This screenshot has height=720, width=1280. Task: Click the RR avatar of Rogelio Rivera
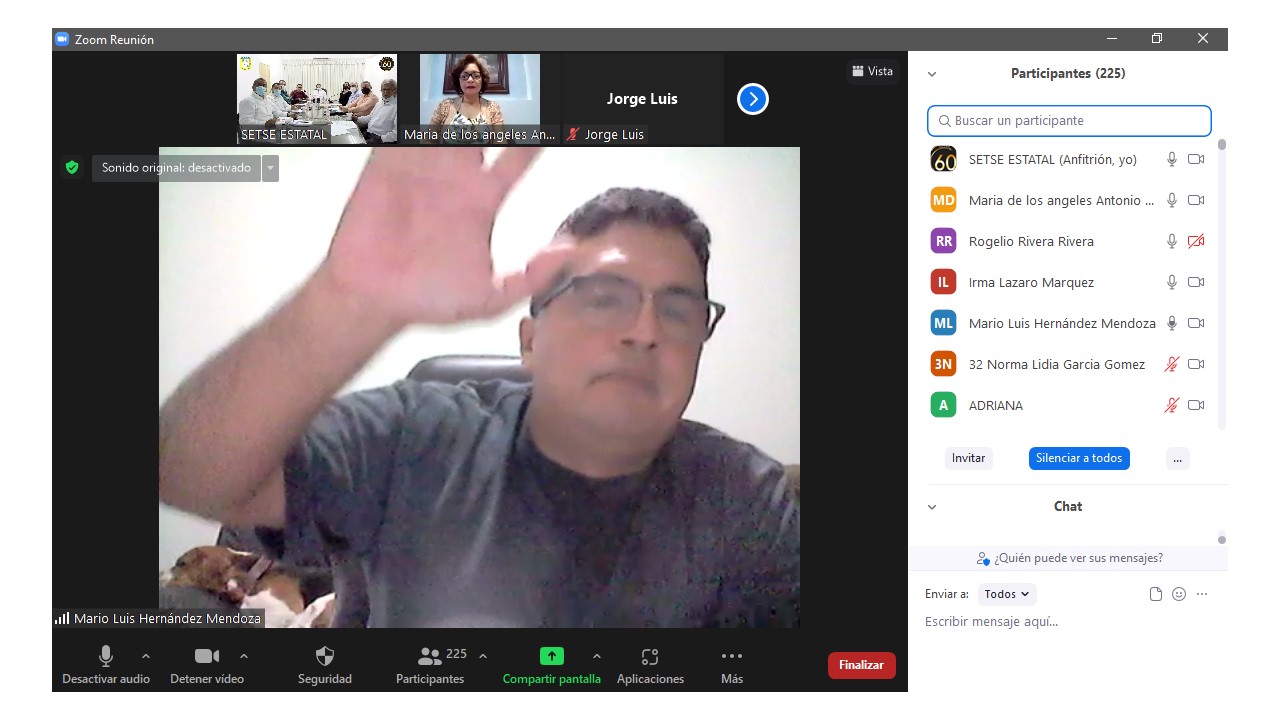click(x=943, y=241)
